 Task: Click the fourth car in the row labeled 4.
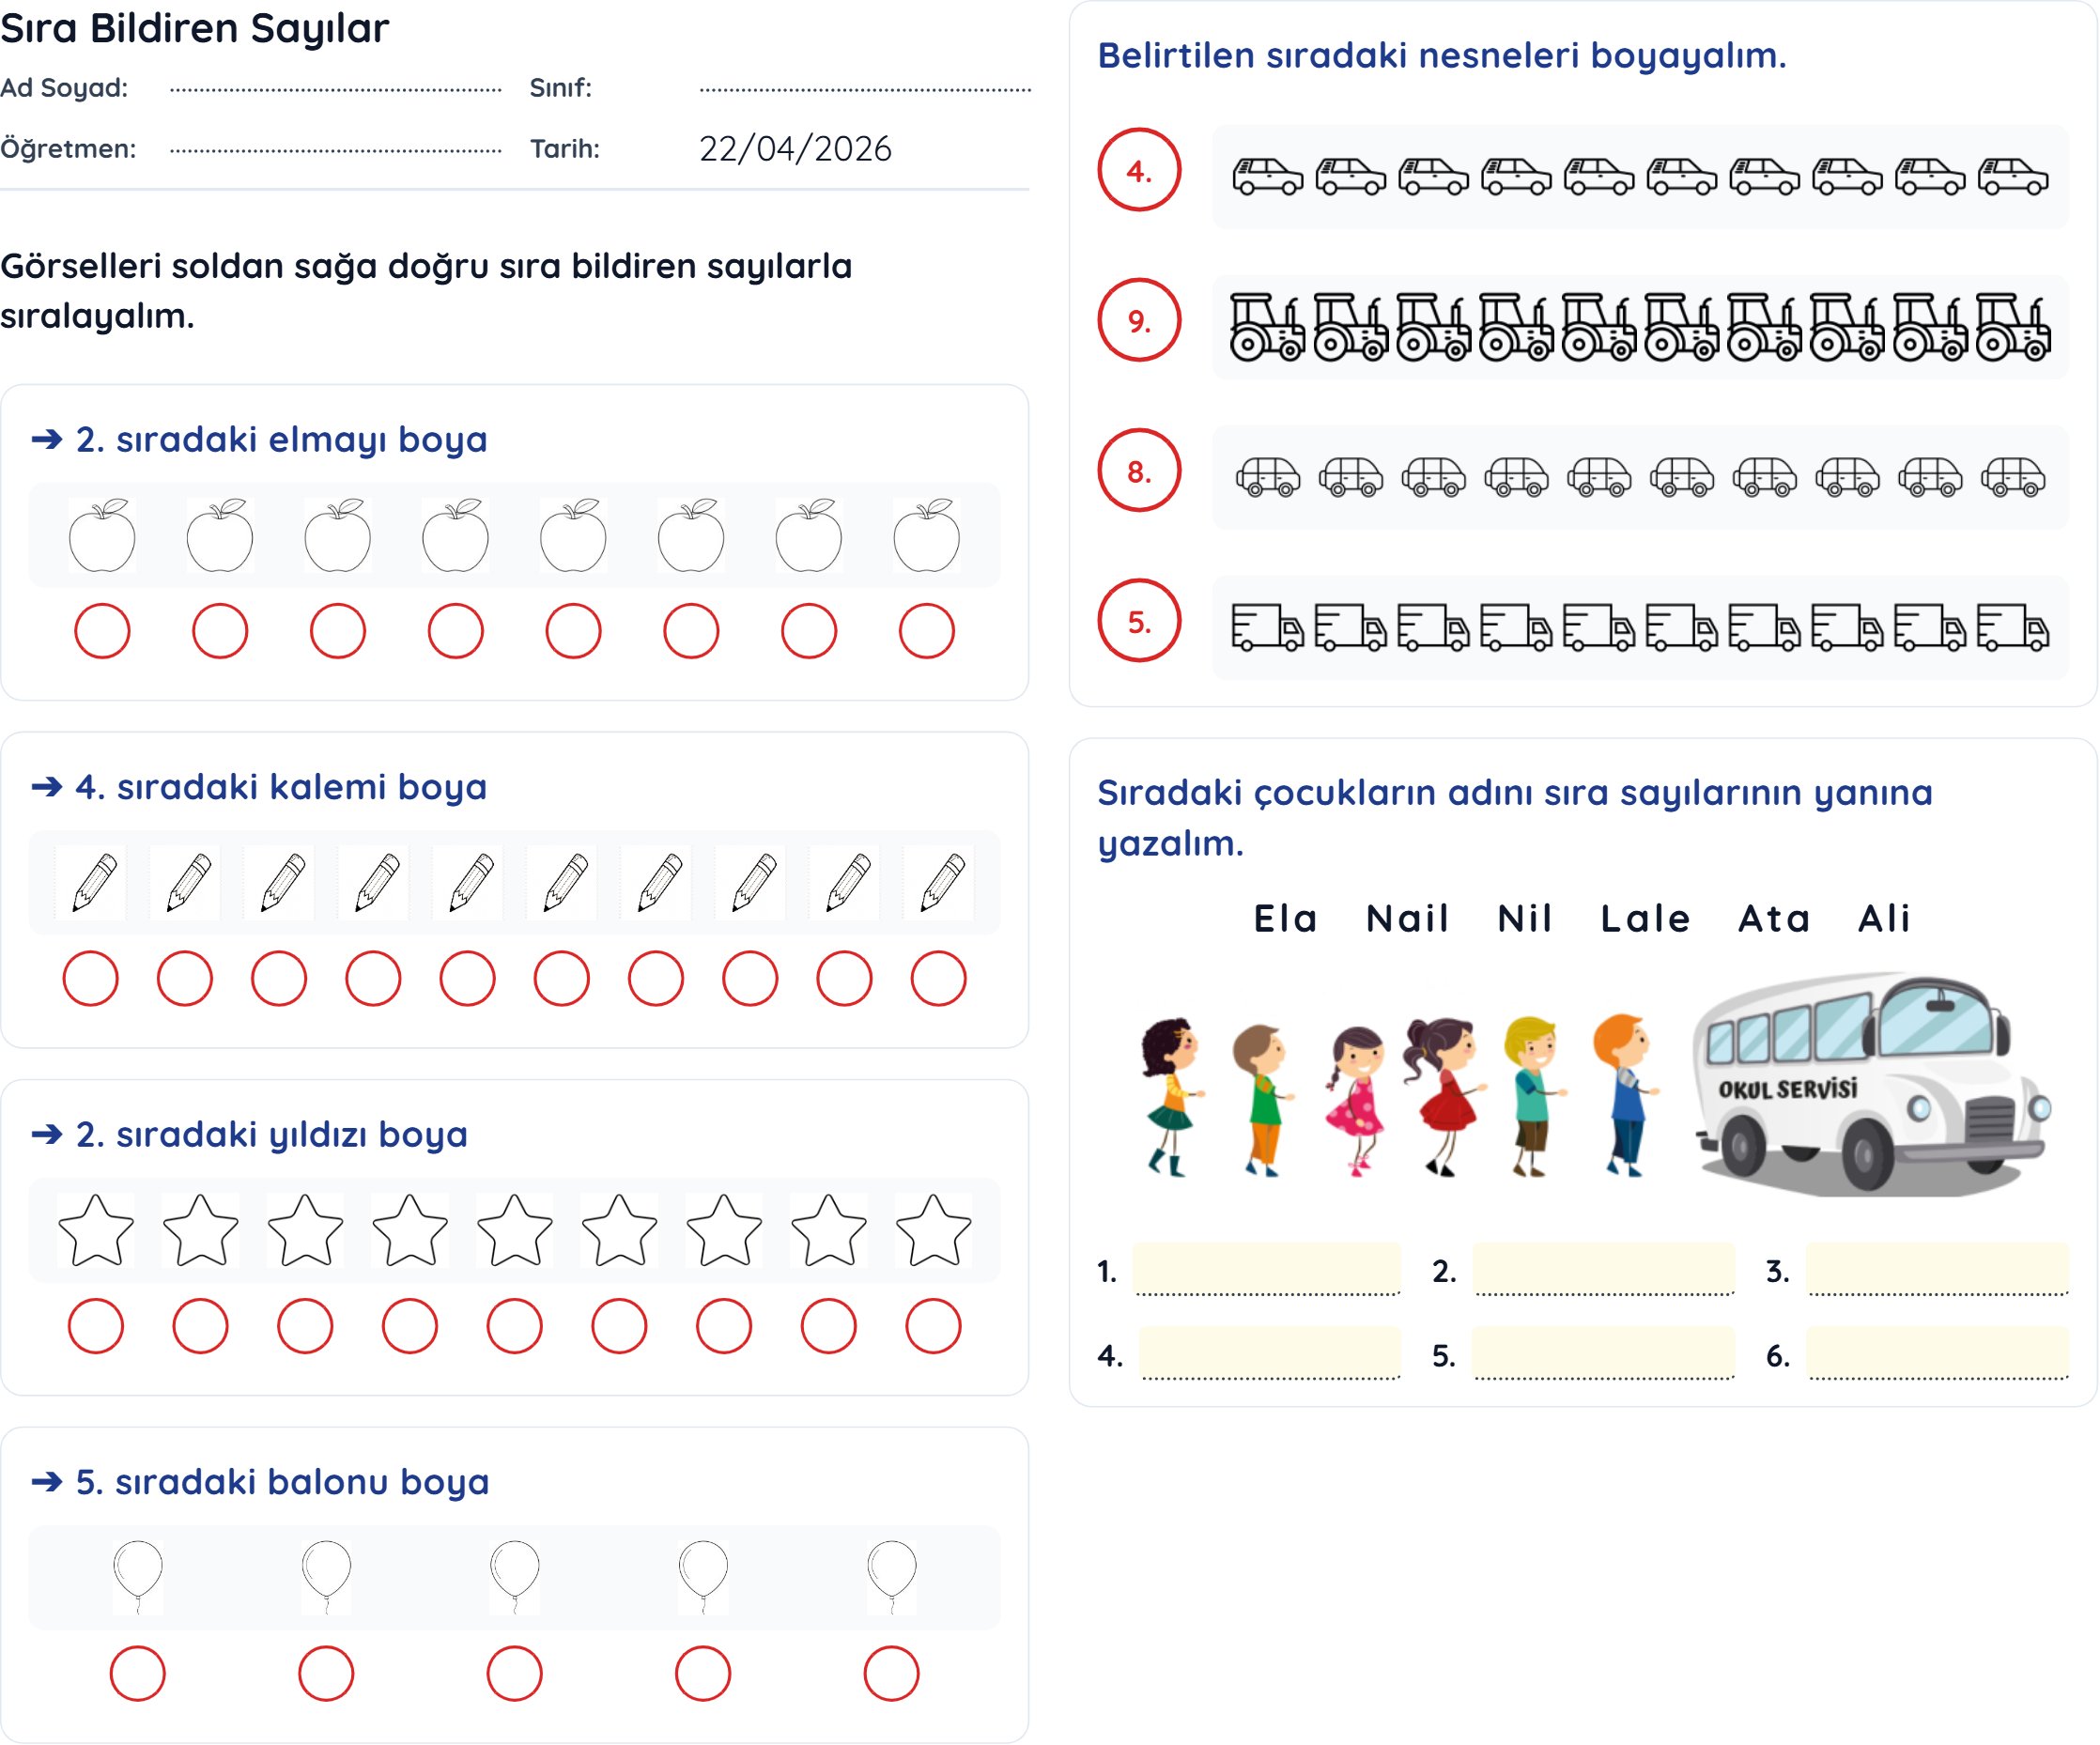(x=1516, y=177)
